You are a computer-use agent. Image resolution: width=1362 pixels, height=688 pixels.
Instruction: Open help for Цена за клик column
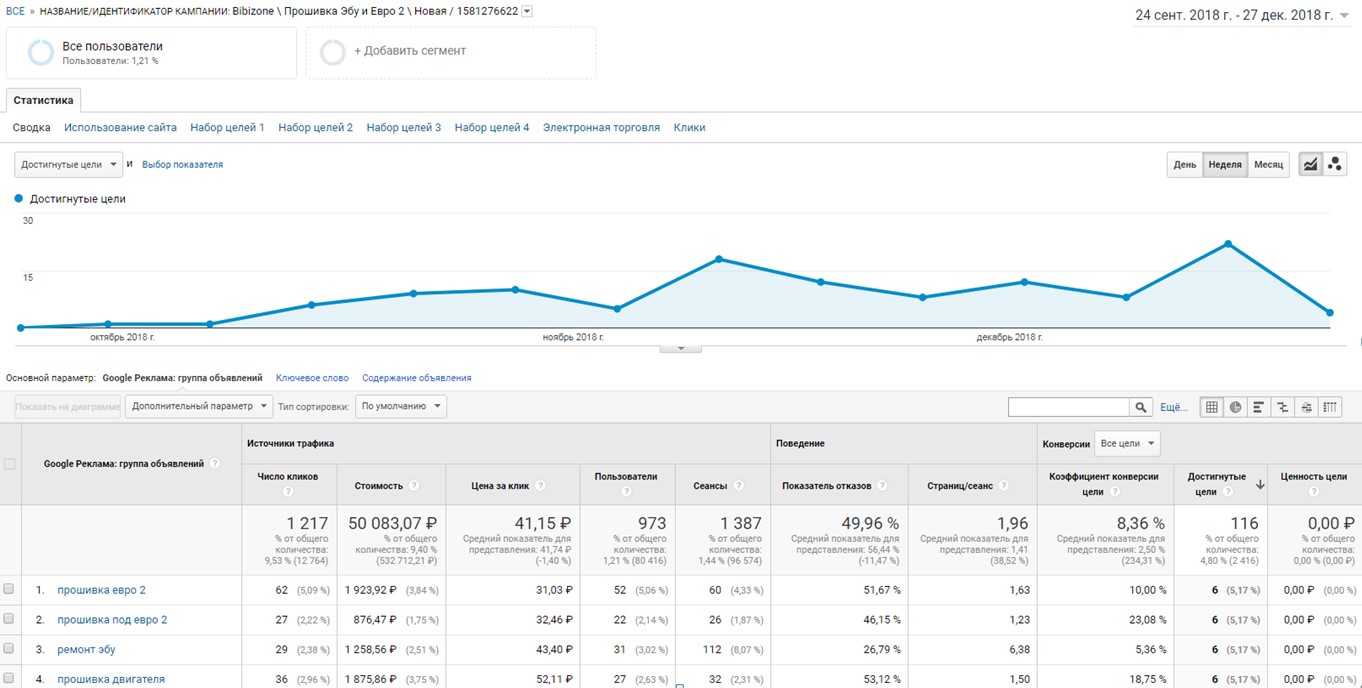coord(541,486)
